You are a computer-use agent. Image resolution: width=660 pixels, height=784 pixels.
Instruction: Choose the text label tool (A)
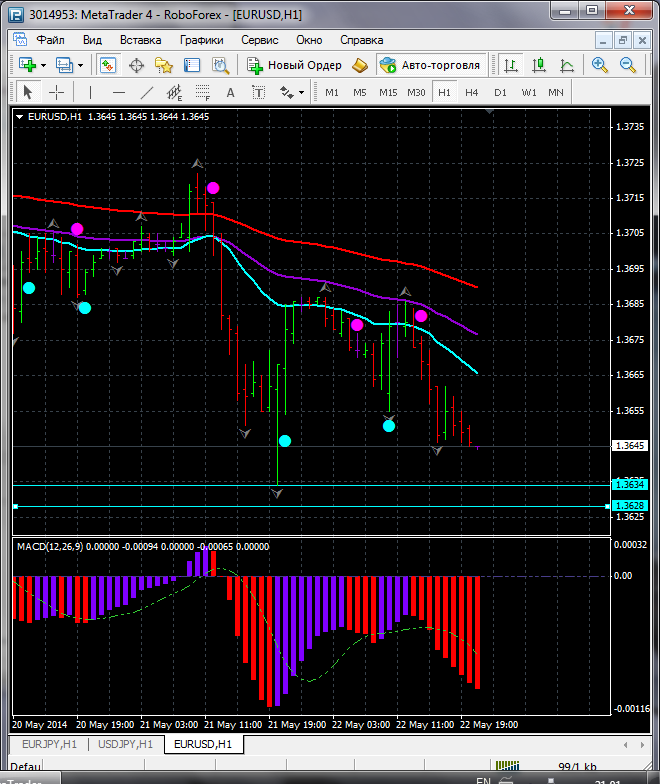pyautogui.click(x=230, y=92)
